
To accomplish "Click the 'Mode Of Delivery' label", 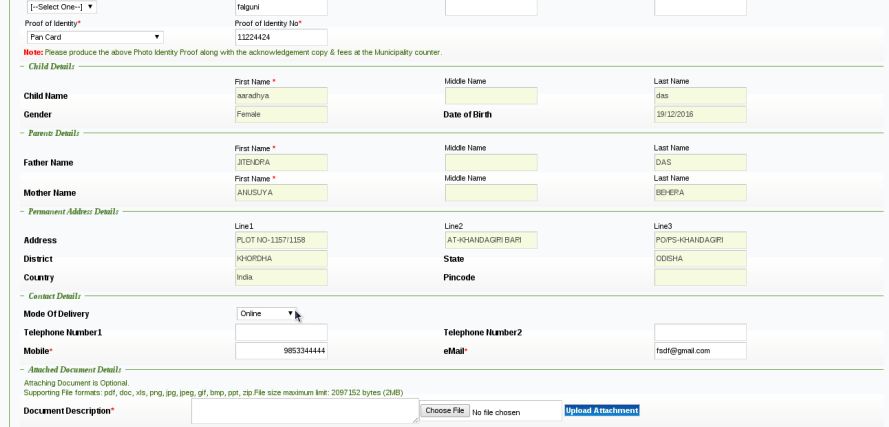I will pos(56,314).
